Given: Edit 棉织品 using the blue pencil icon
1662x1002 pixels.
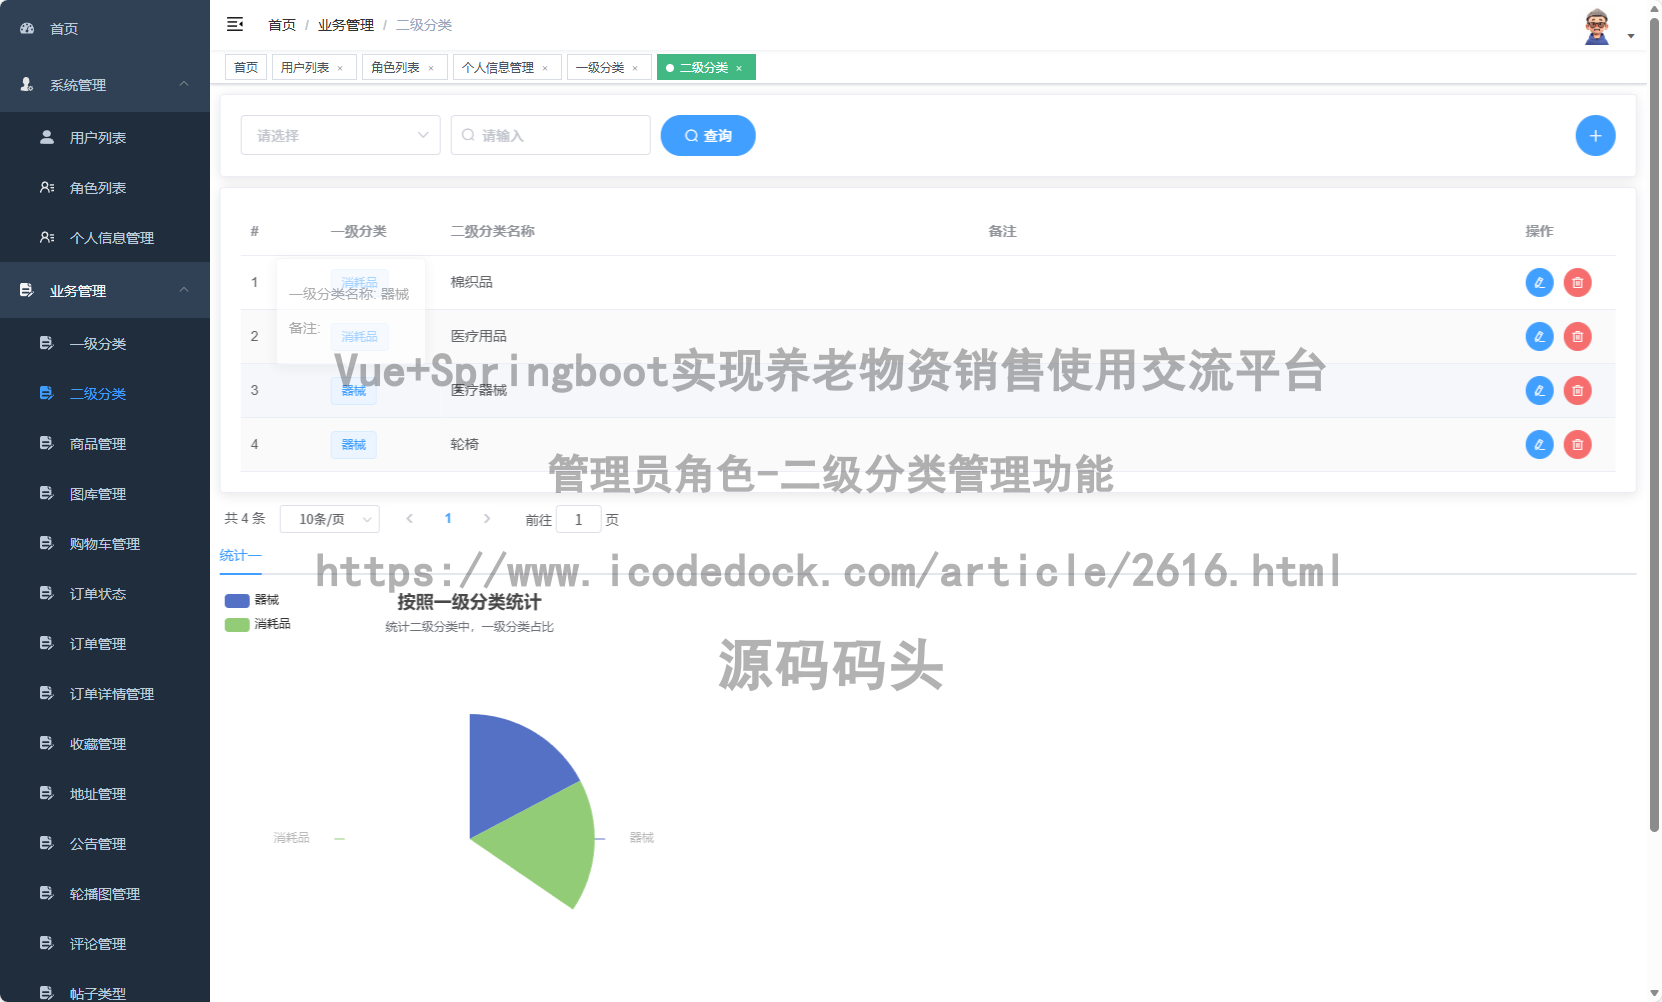Looking at the screenshot, I should (1538, 282).
